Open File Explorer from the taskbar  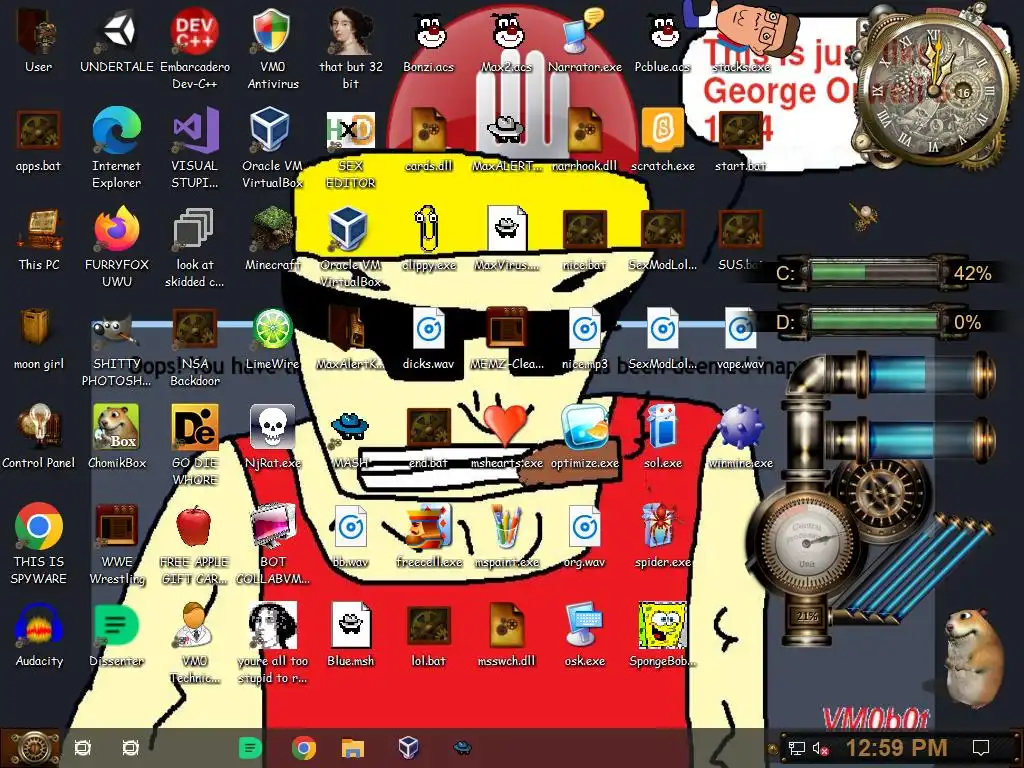point(353,748)
